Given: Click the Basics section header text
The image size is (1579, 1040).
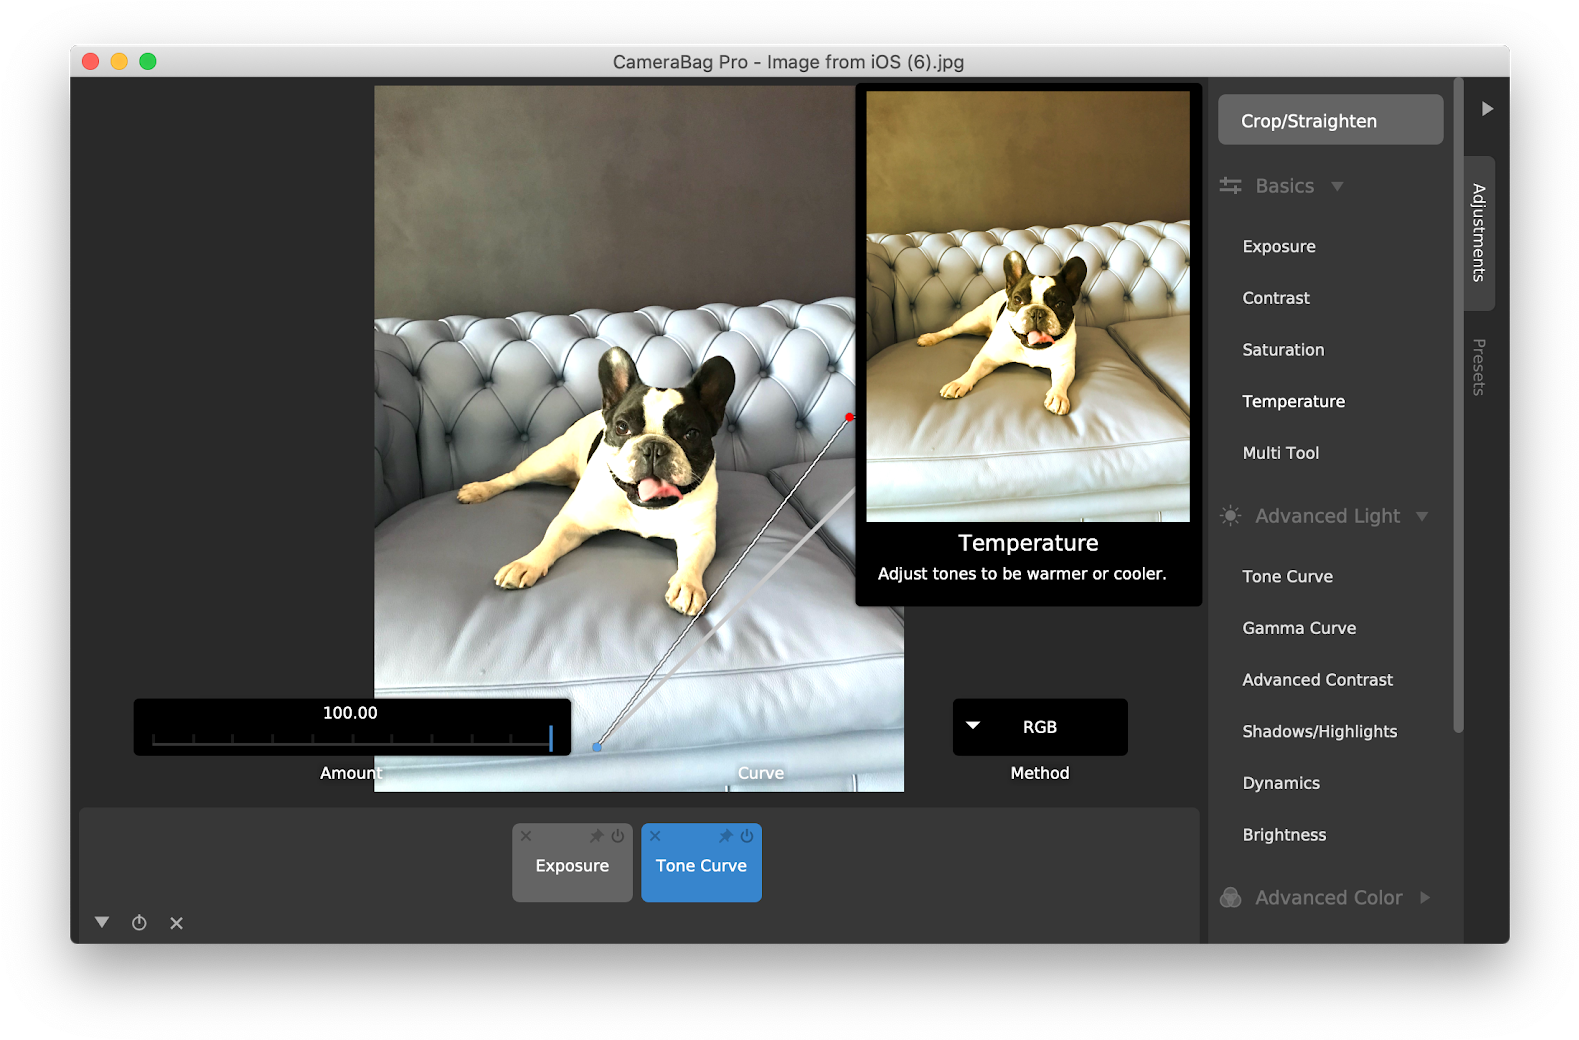Looking at the screenshot, I should coord(1284,186).
